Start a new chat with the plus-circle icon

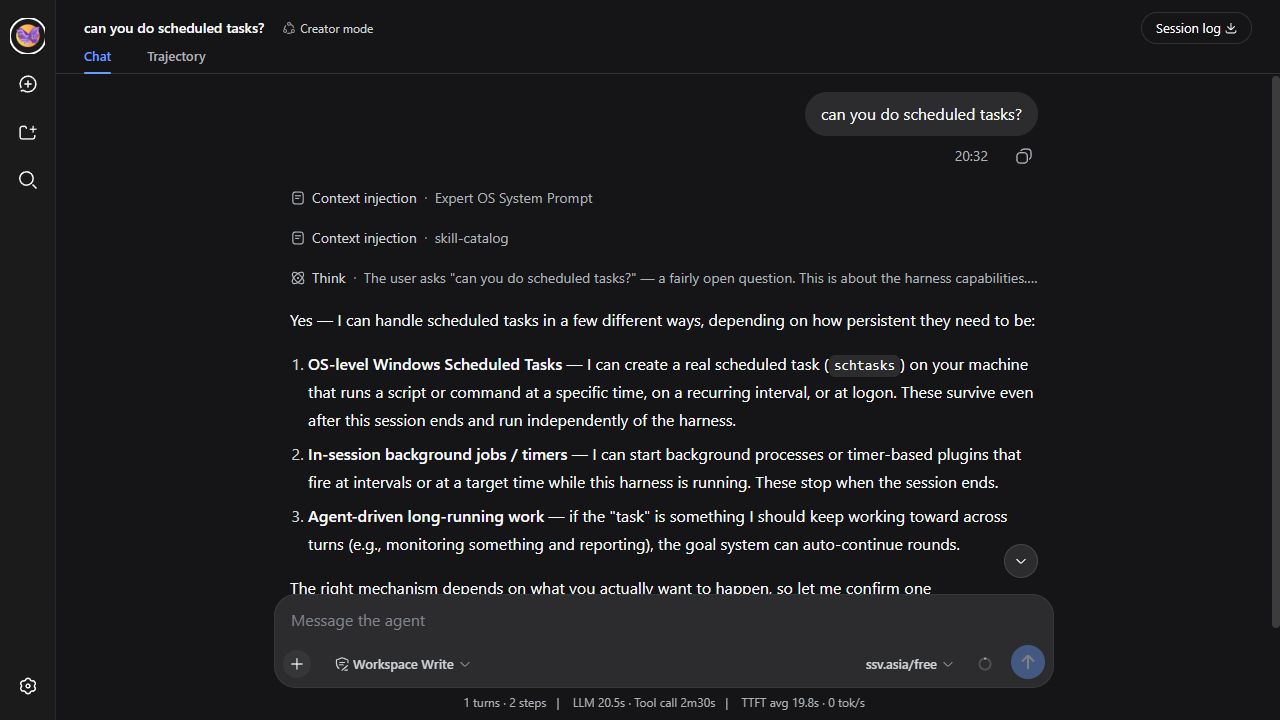[28, 84]
